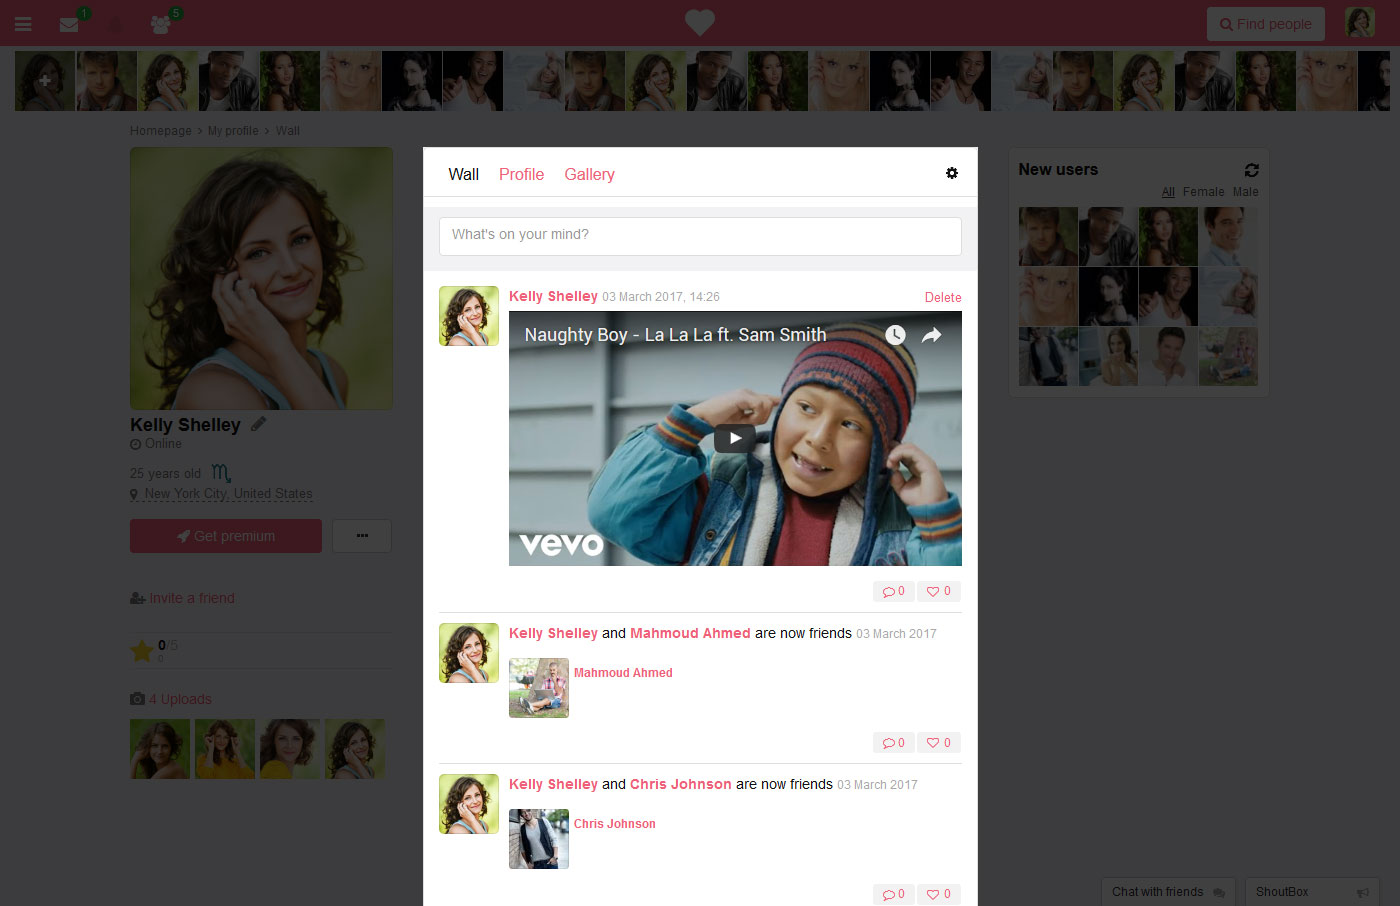This screenshot has height=906, width=1400.
Task: Click New York City, United States location
Action: tap(228, 494)
